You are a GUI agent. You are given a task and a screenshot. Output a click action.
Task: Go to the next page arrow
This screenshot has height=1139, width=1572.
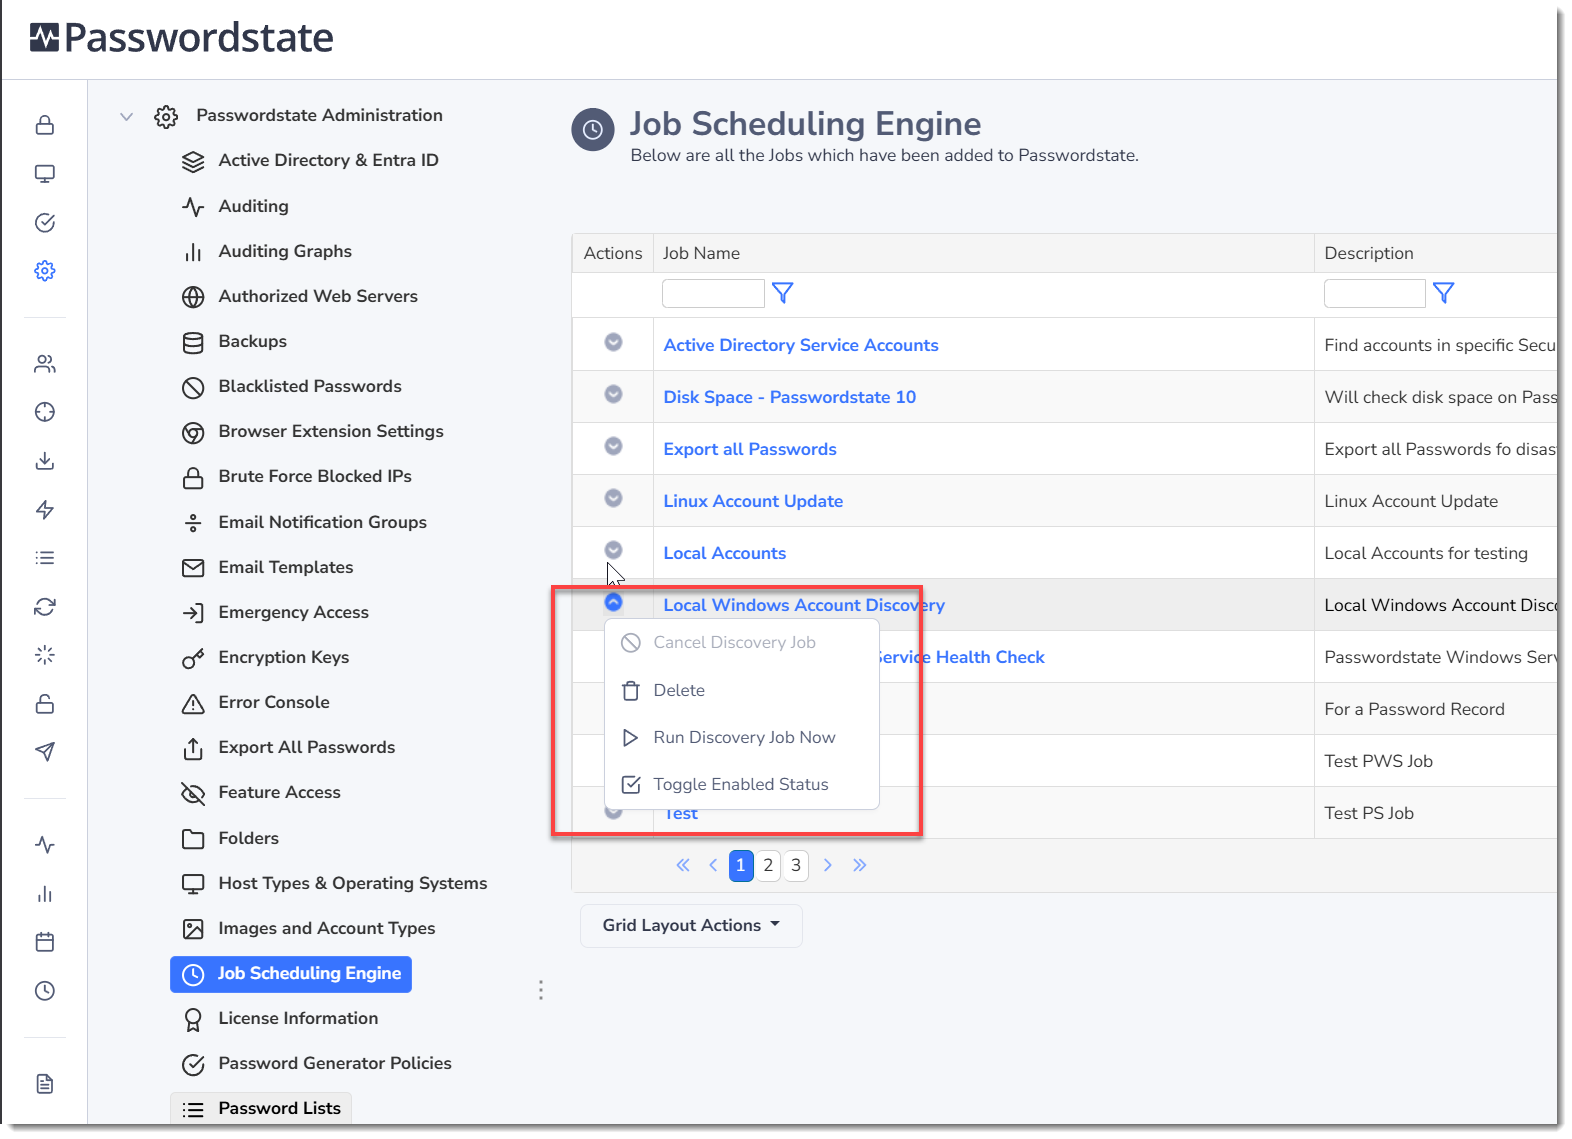[x=828, y=866]
